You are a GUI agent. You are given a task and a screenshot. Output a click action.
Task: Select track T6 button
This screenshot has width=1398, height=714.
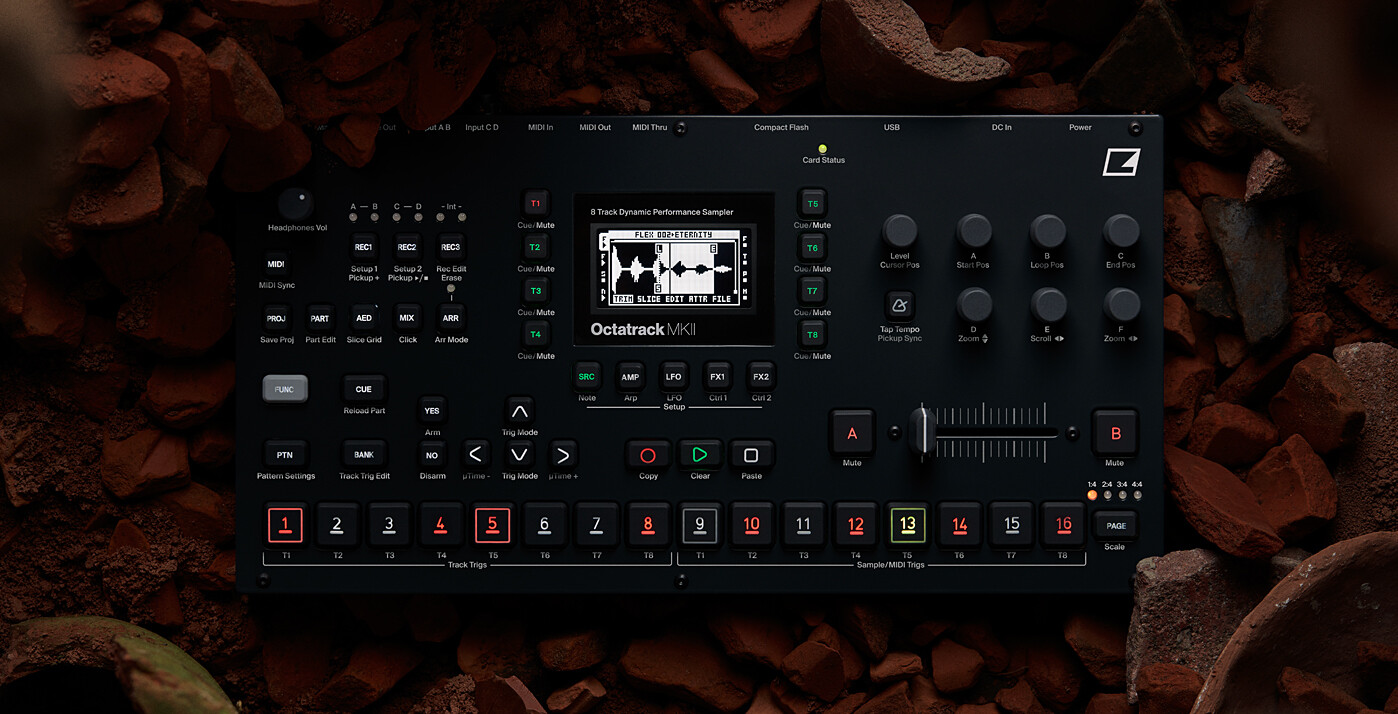click(x=812, y=248)
